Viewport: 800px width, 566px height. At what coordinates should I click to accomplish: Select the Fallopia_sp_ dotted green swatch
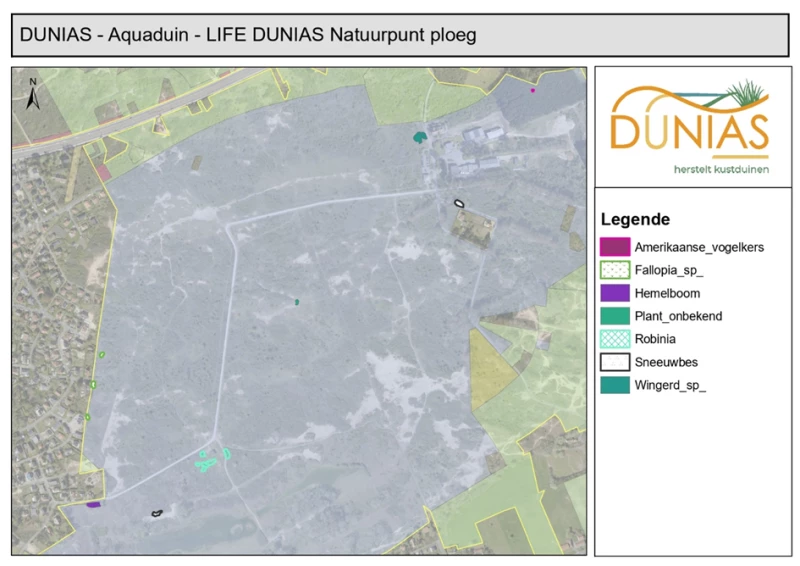click(615, 270)
